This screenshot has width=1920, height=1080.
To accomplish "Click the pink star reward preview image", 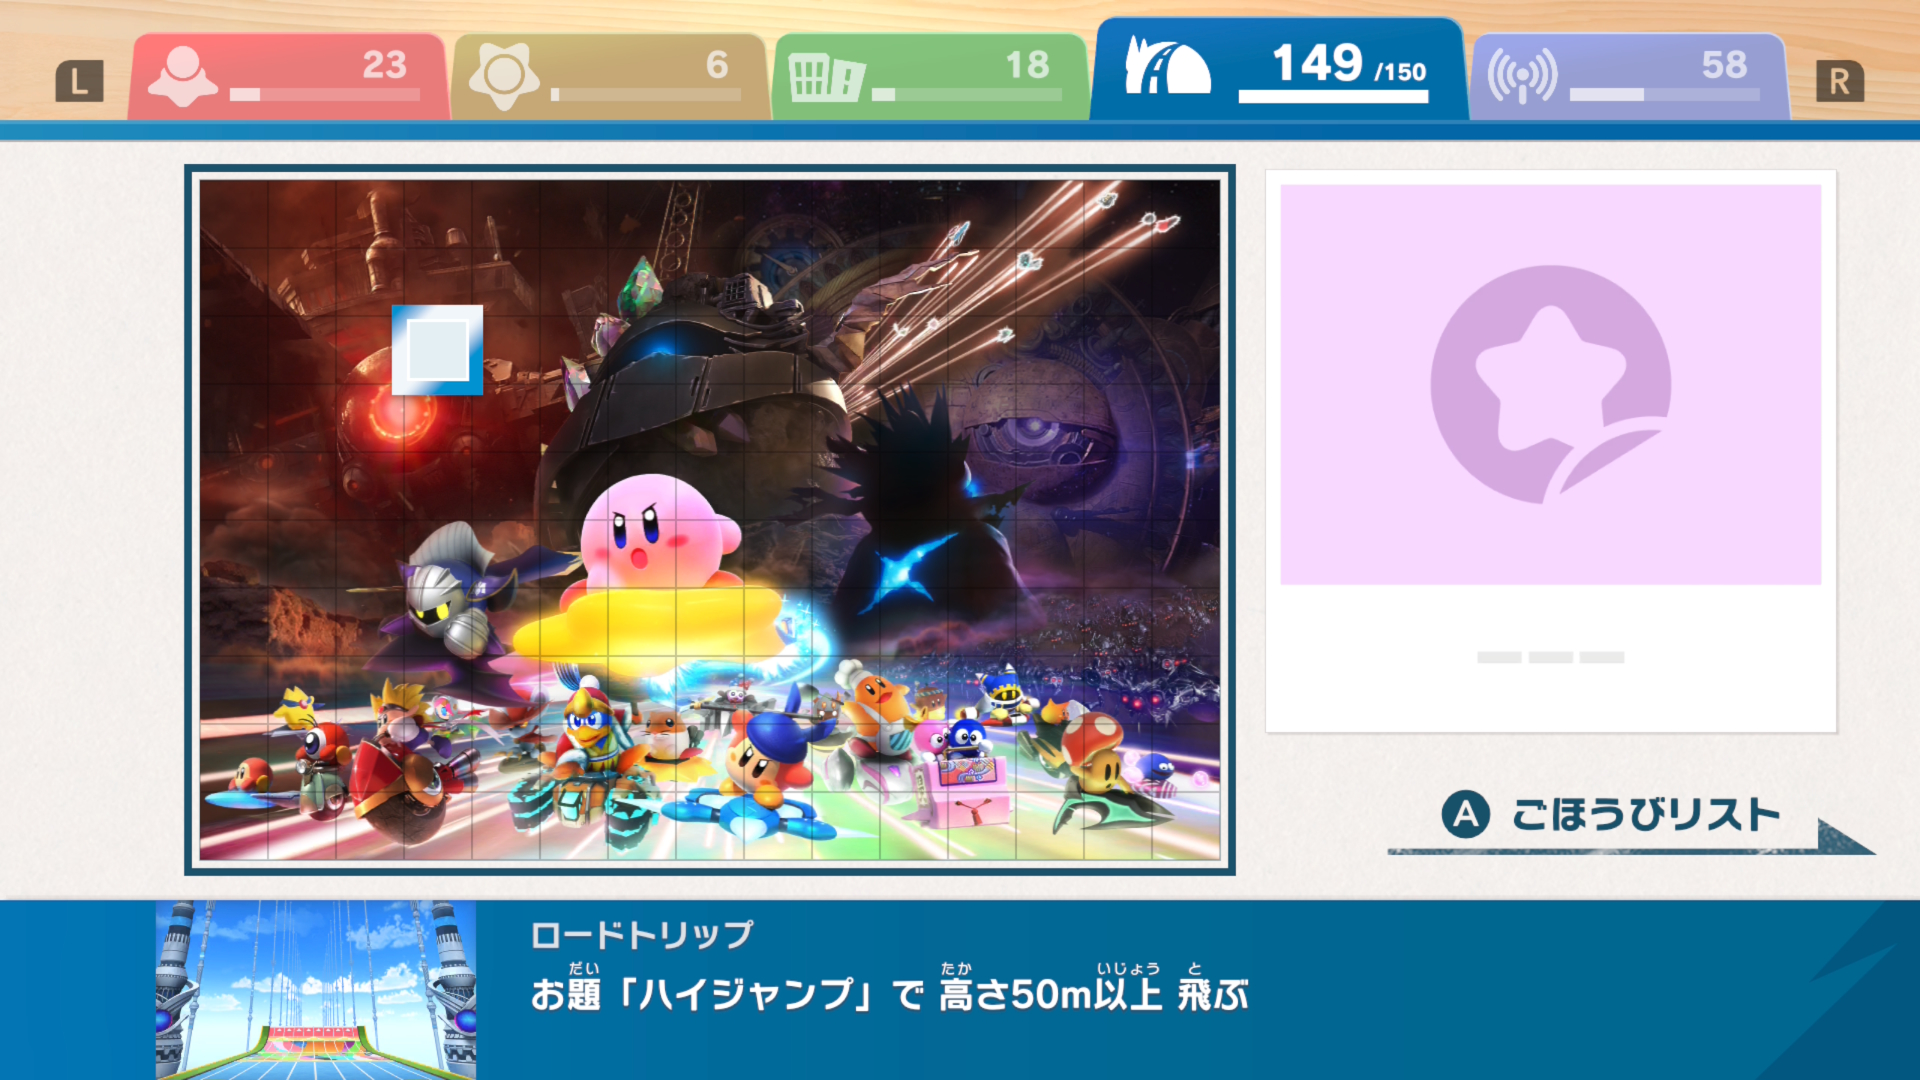I will (x=1550, y=385).
